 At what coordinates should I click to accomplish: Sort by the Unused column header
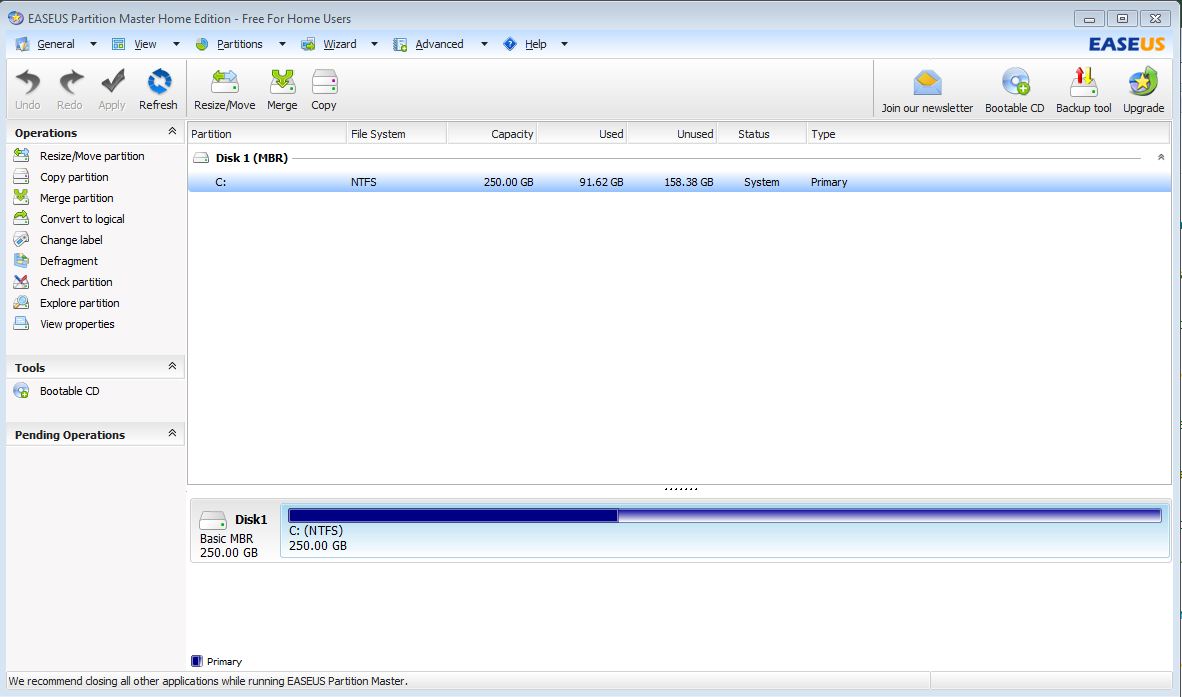tap(672, 134)
